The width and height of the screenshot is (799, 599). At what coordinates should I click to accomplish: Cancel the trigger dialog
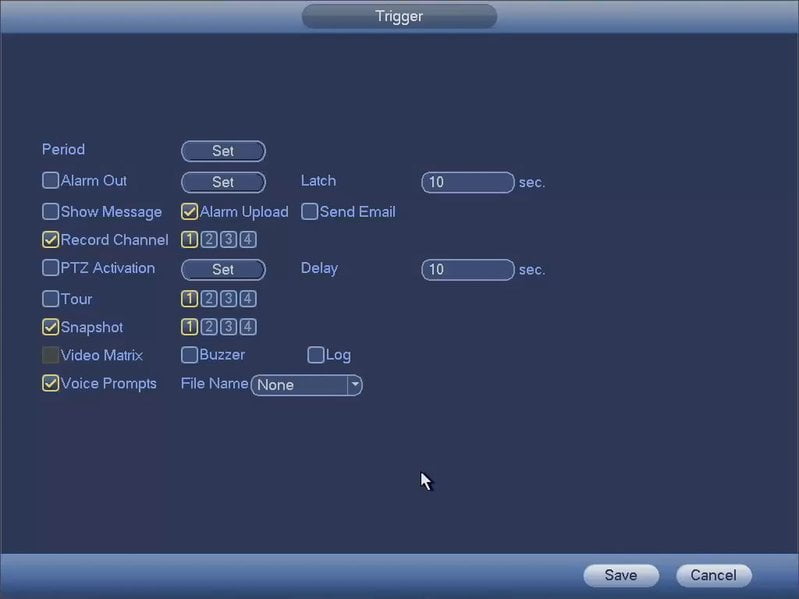(713, 575)
